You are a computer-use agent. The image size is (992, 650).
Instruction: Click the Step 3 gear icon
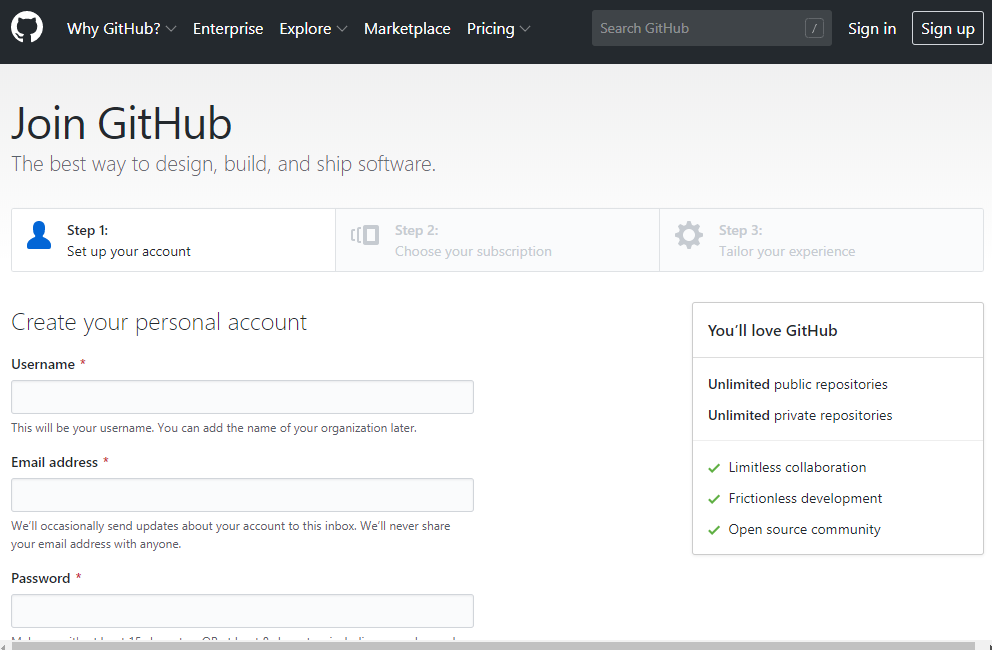pos(688,236)
